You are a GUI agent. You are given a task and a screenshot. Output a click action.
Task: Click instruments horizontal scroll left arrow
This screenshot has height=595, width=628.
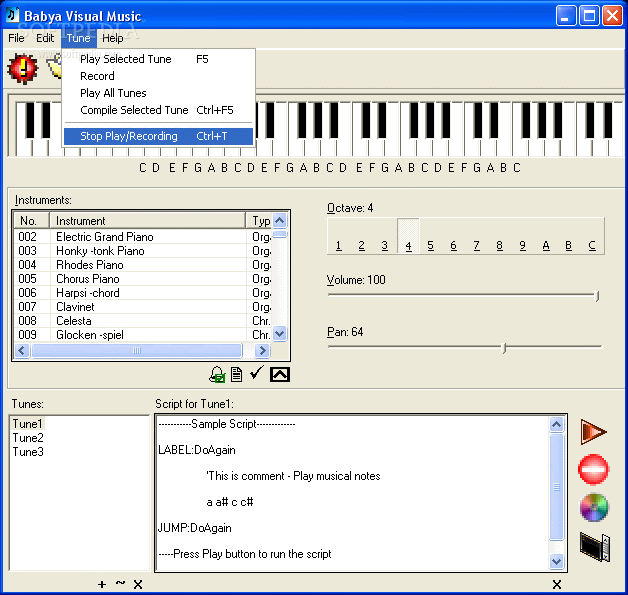click(22, 351)
